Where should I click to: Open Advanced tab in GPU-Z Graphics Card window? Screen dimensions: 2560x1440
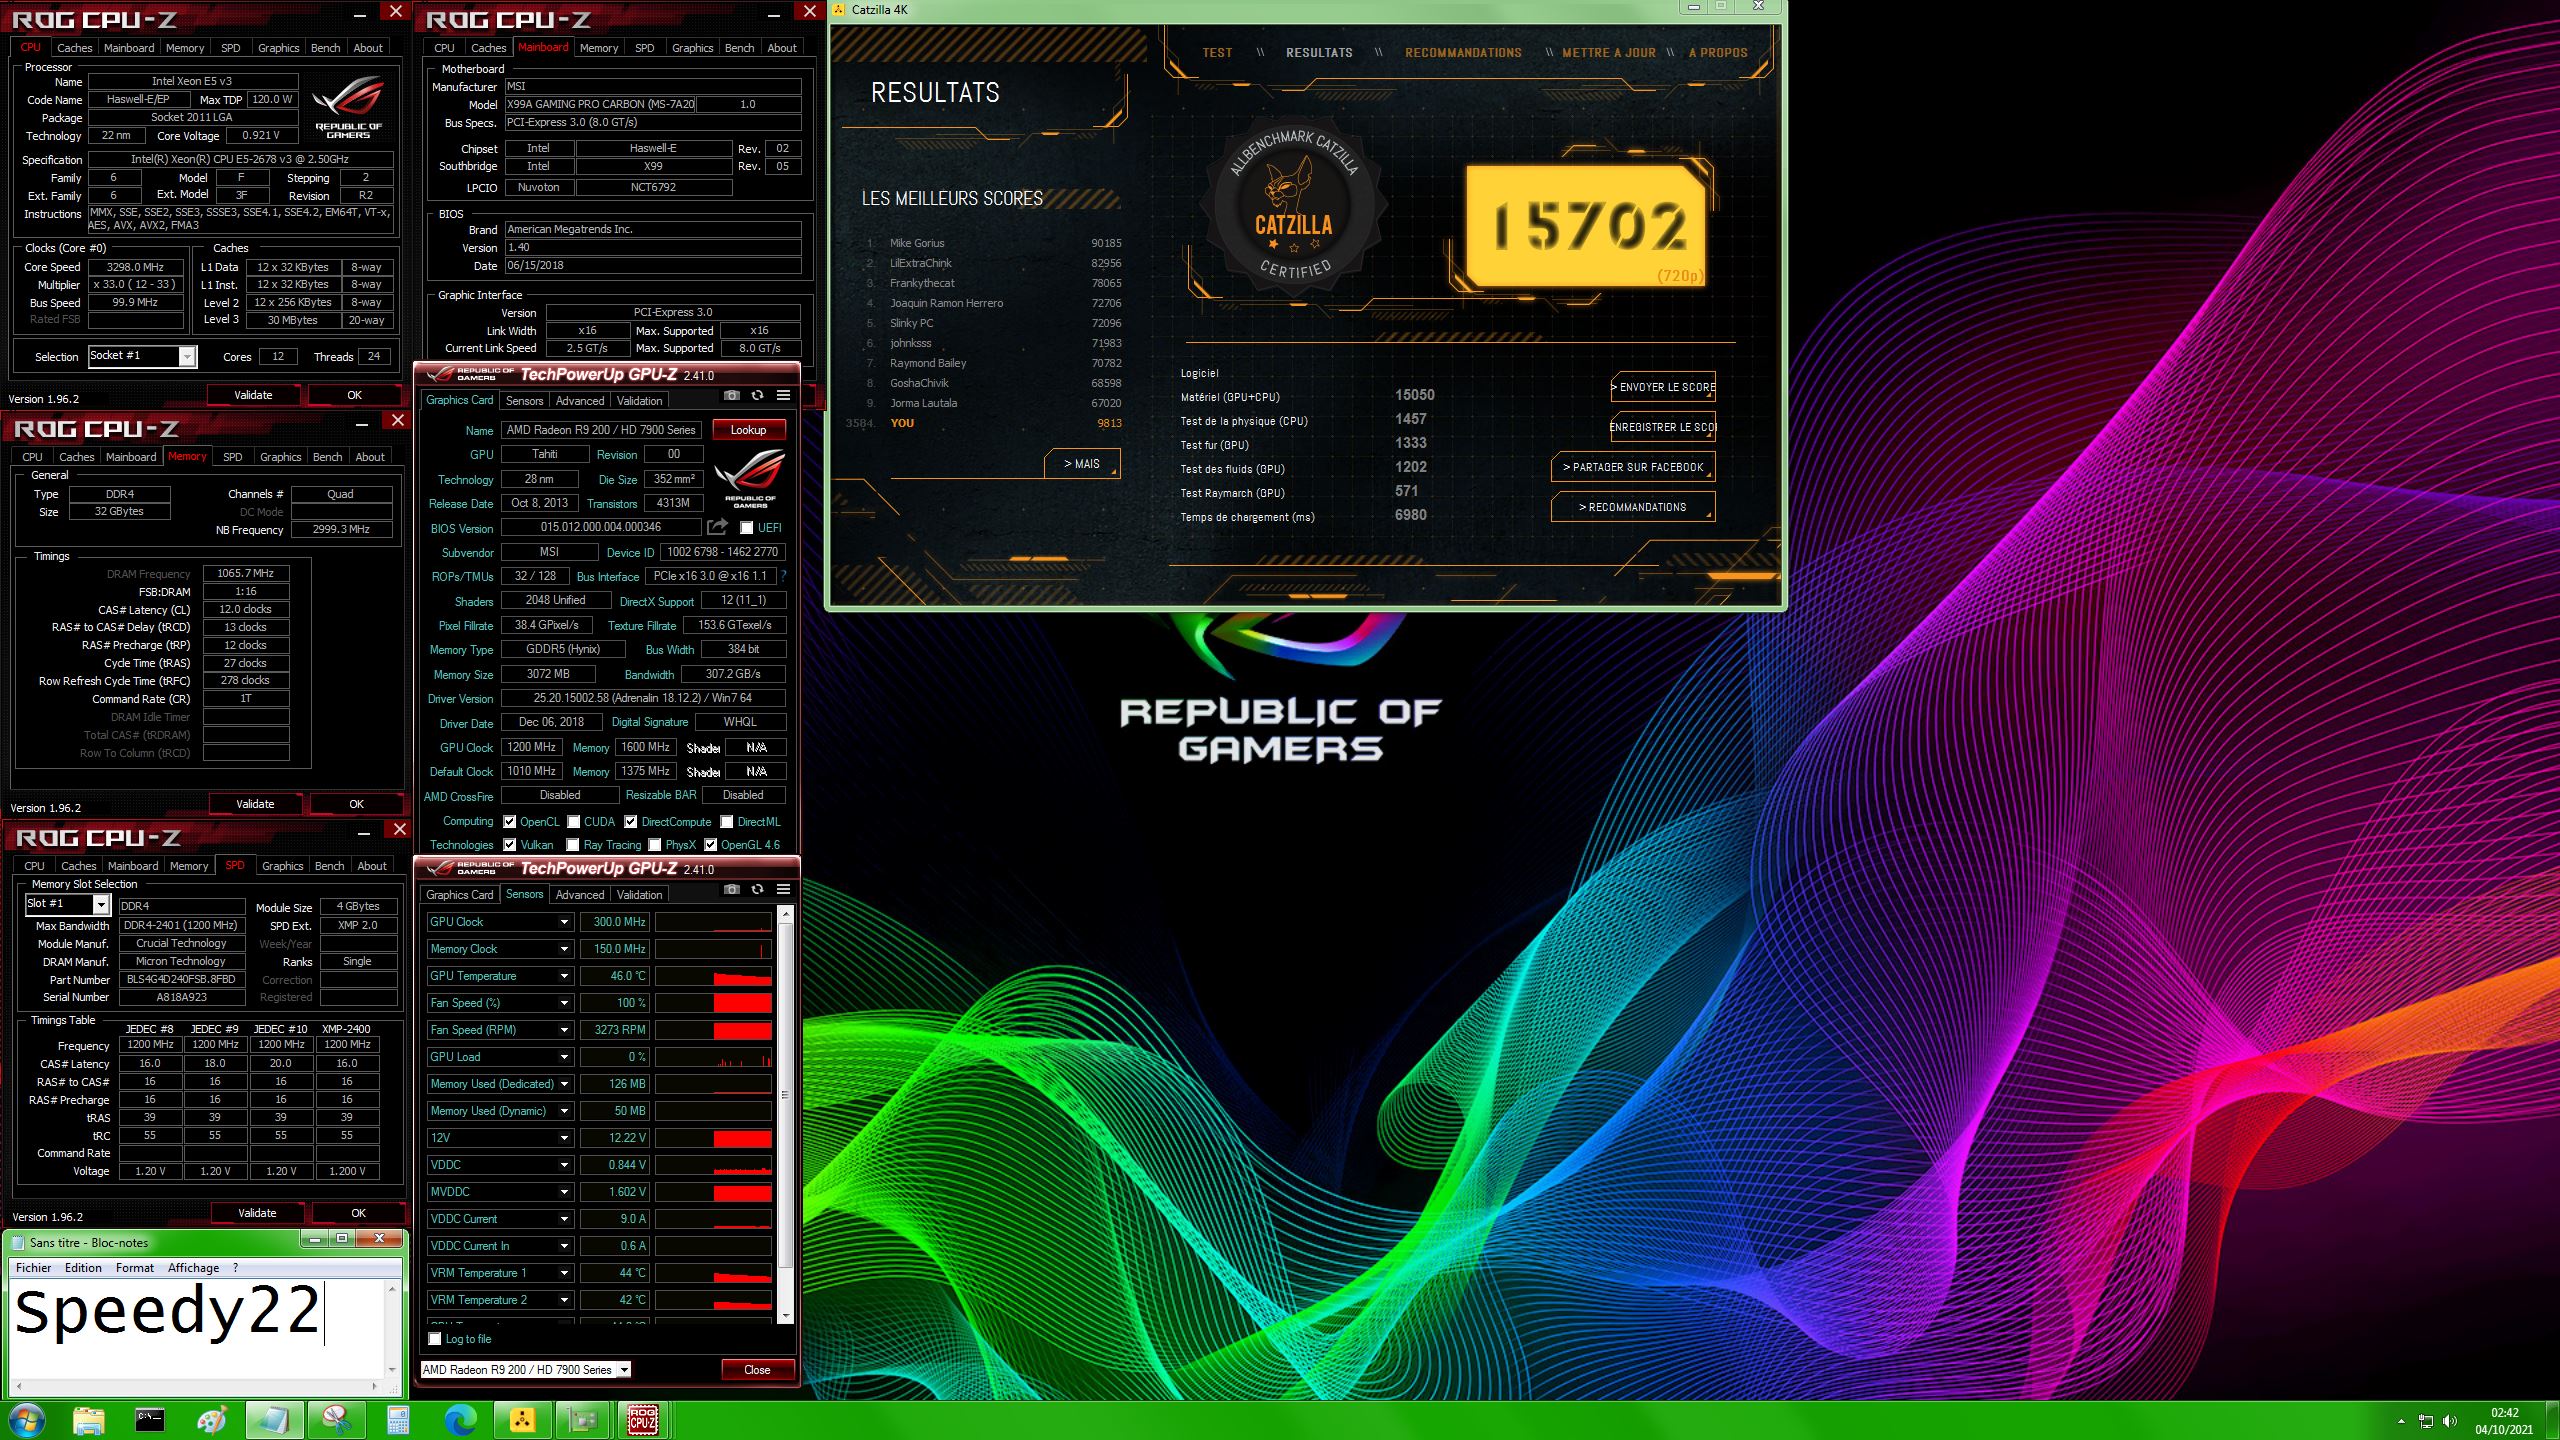[x=580, y=401]
